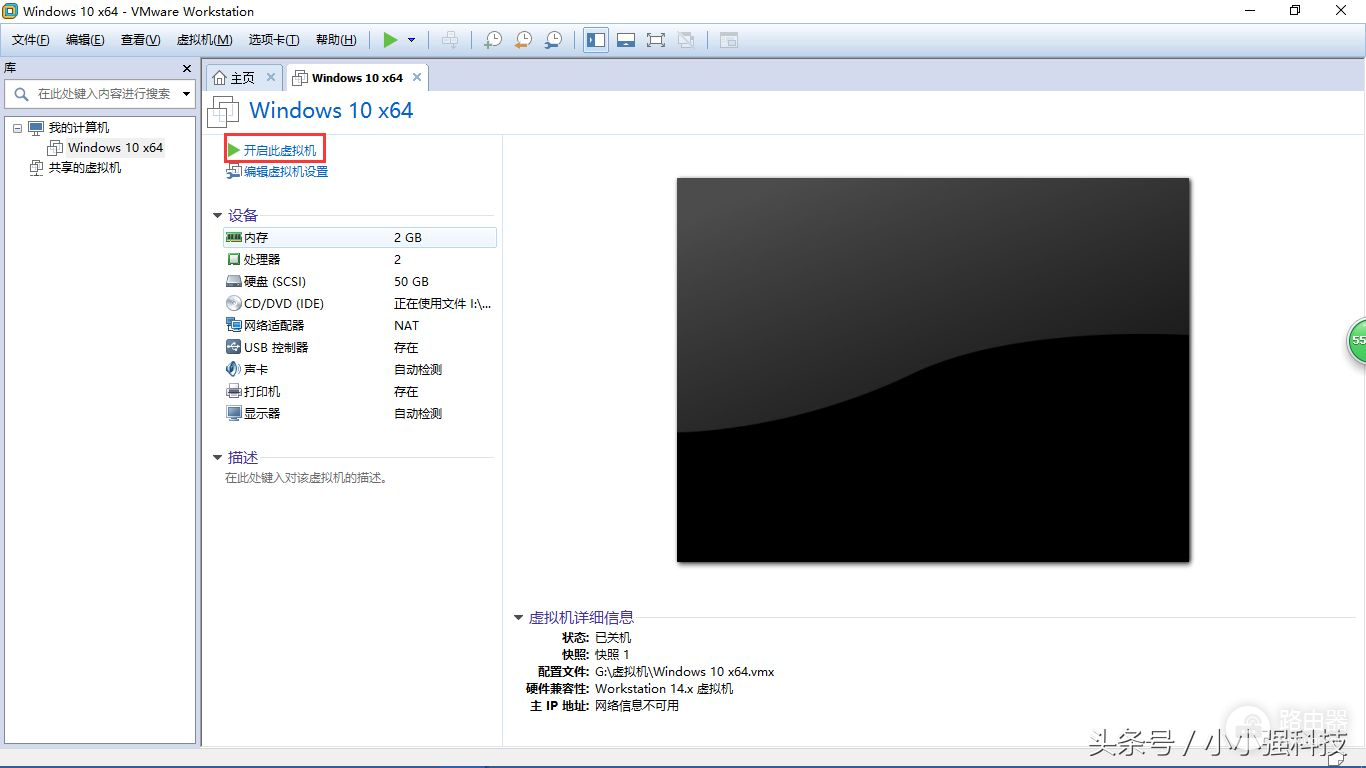The height and width of the screenshot is (768, 1366).
Task: Click 开启此虚拟机 link
Action: coord(279,150)
